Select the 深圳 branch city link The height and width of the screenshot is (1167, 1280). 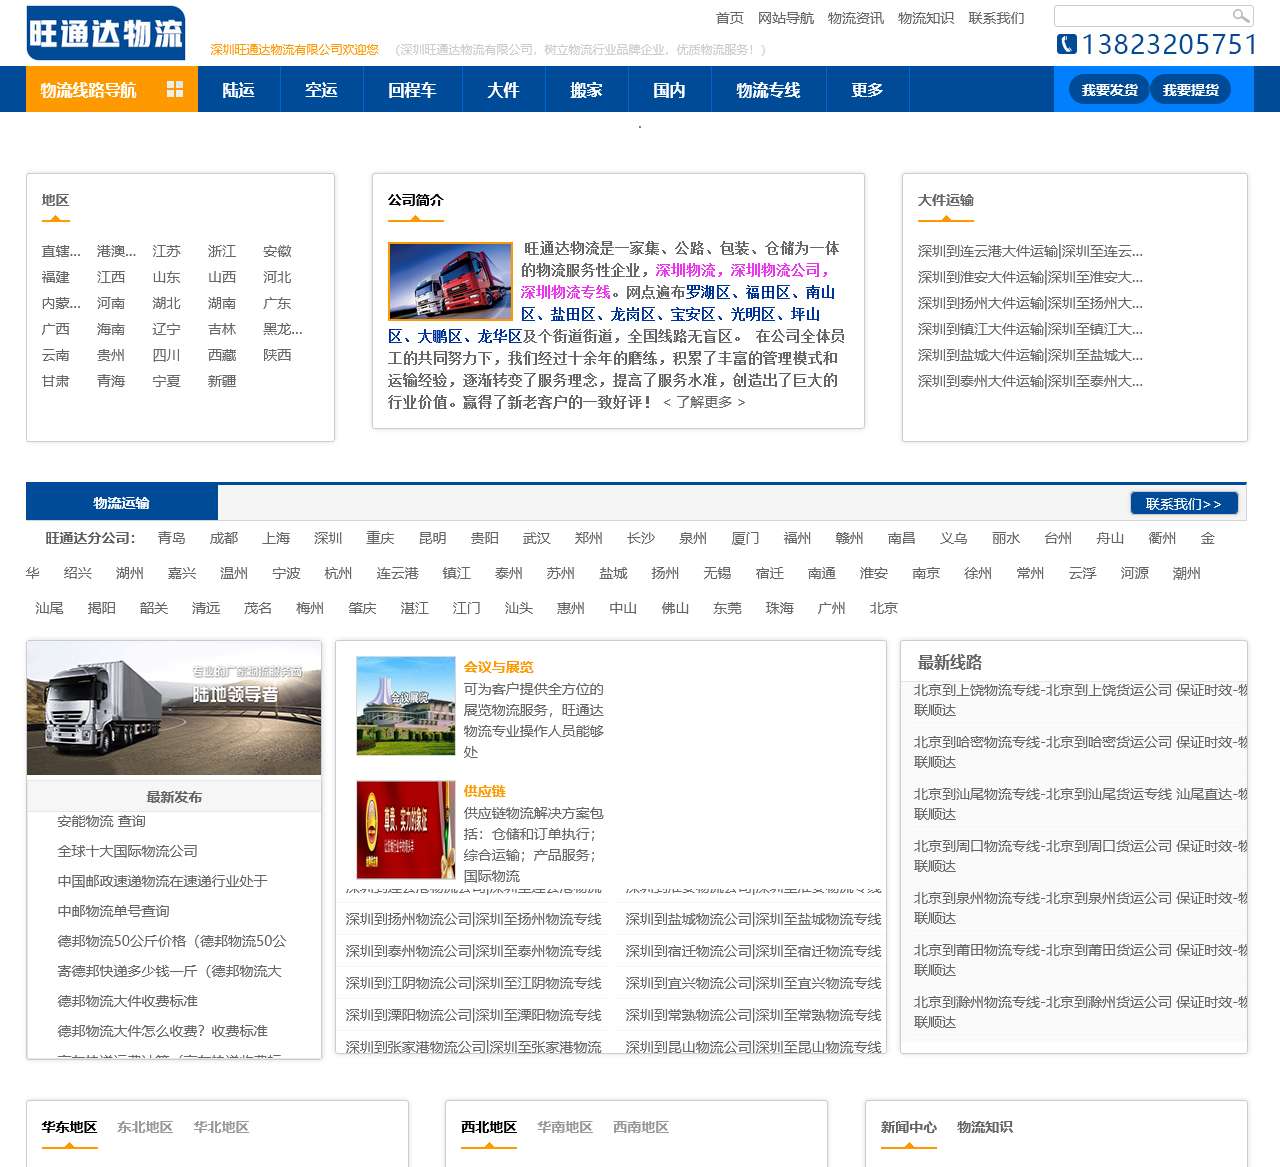(328, 538)
